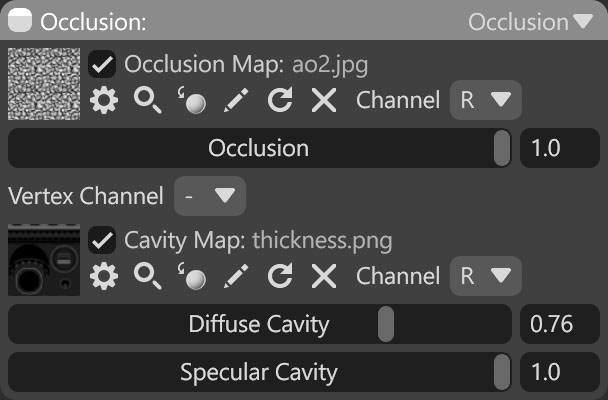The image size is (608, 400).
Task: Edit Cavity Map with pencil icon
Action: [236, 276]
